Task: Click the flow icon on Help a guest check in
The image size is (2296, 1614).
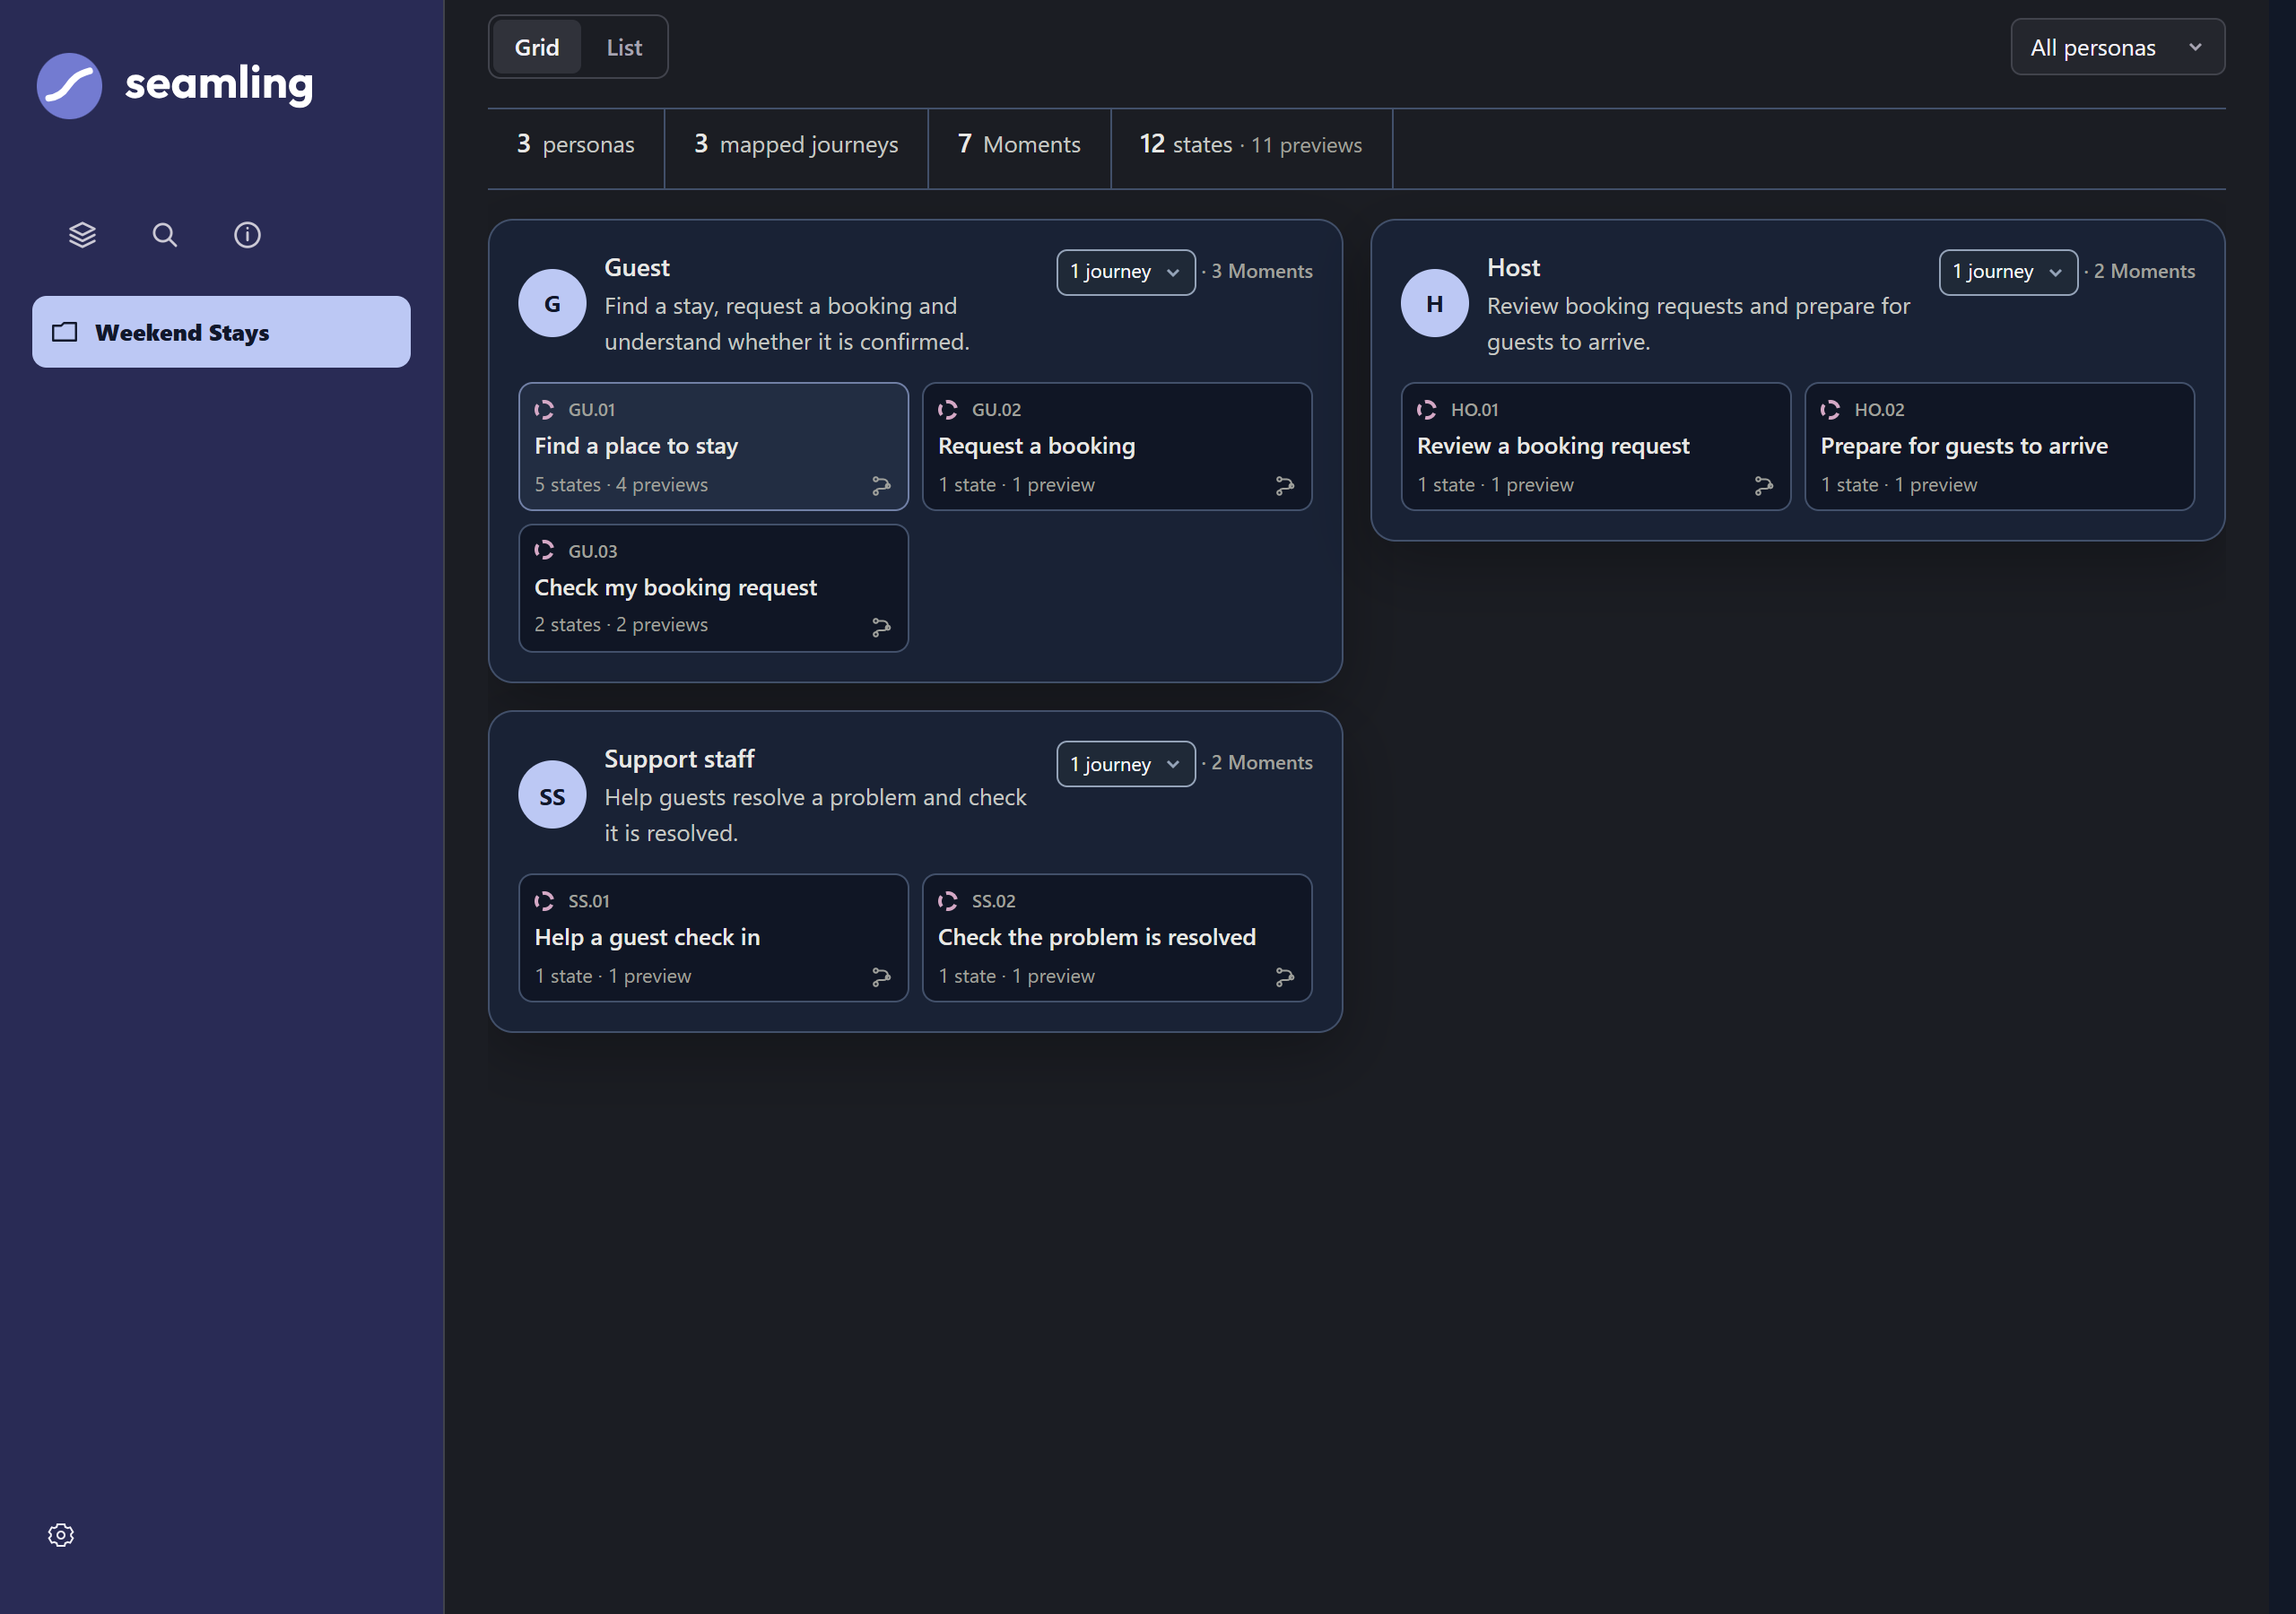Action: (881, 977)
